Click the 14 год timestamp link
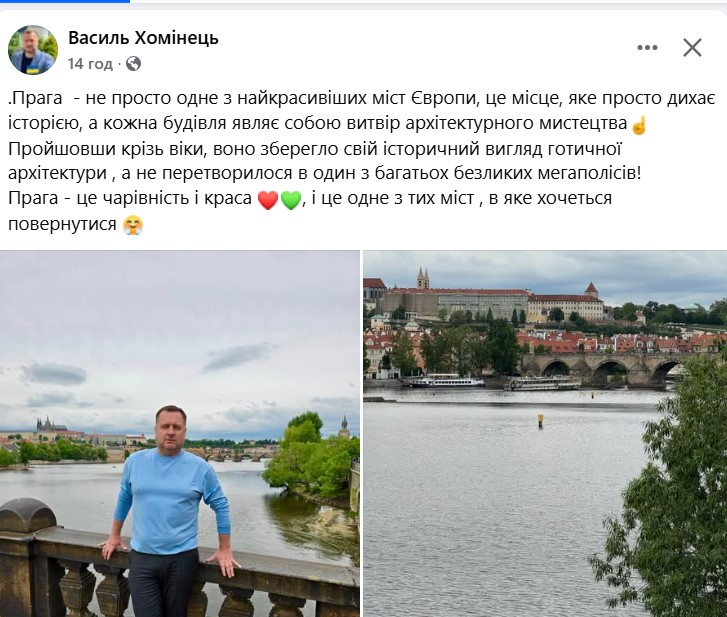 click(x=90, y=64)
